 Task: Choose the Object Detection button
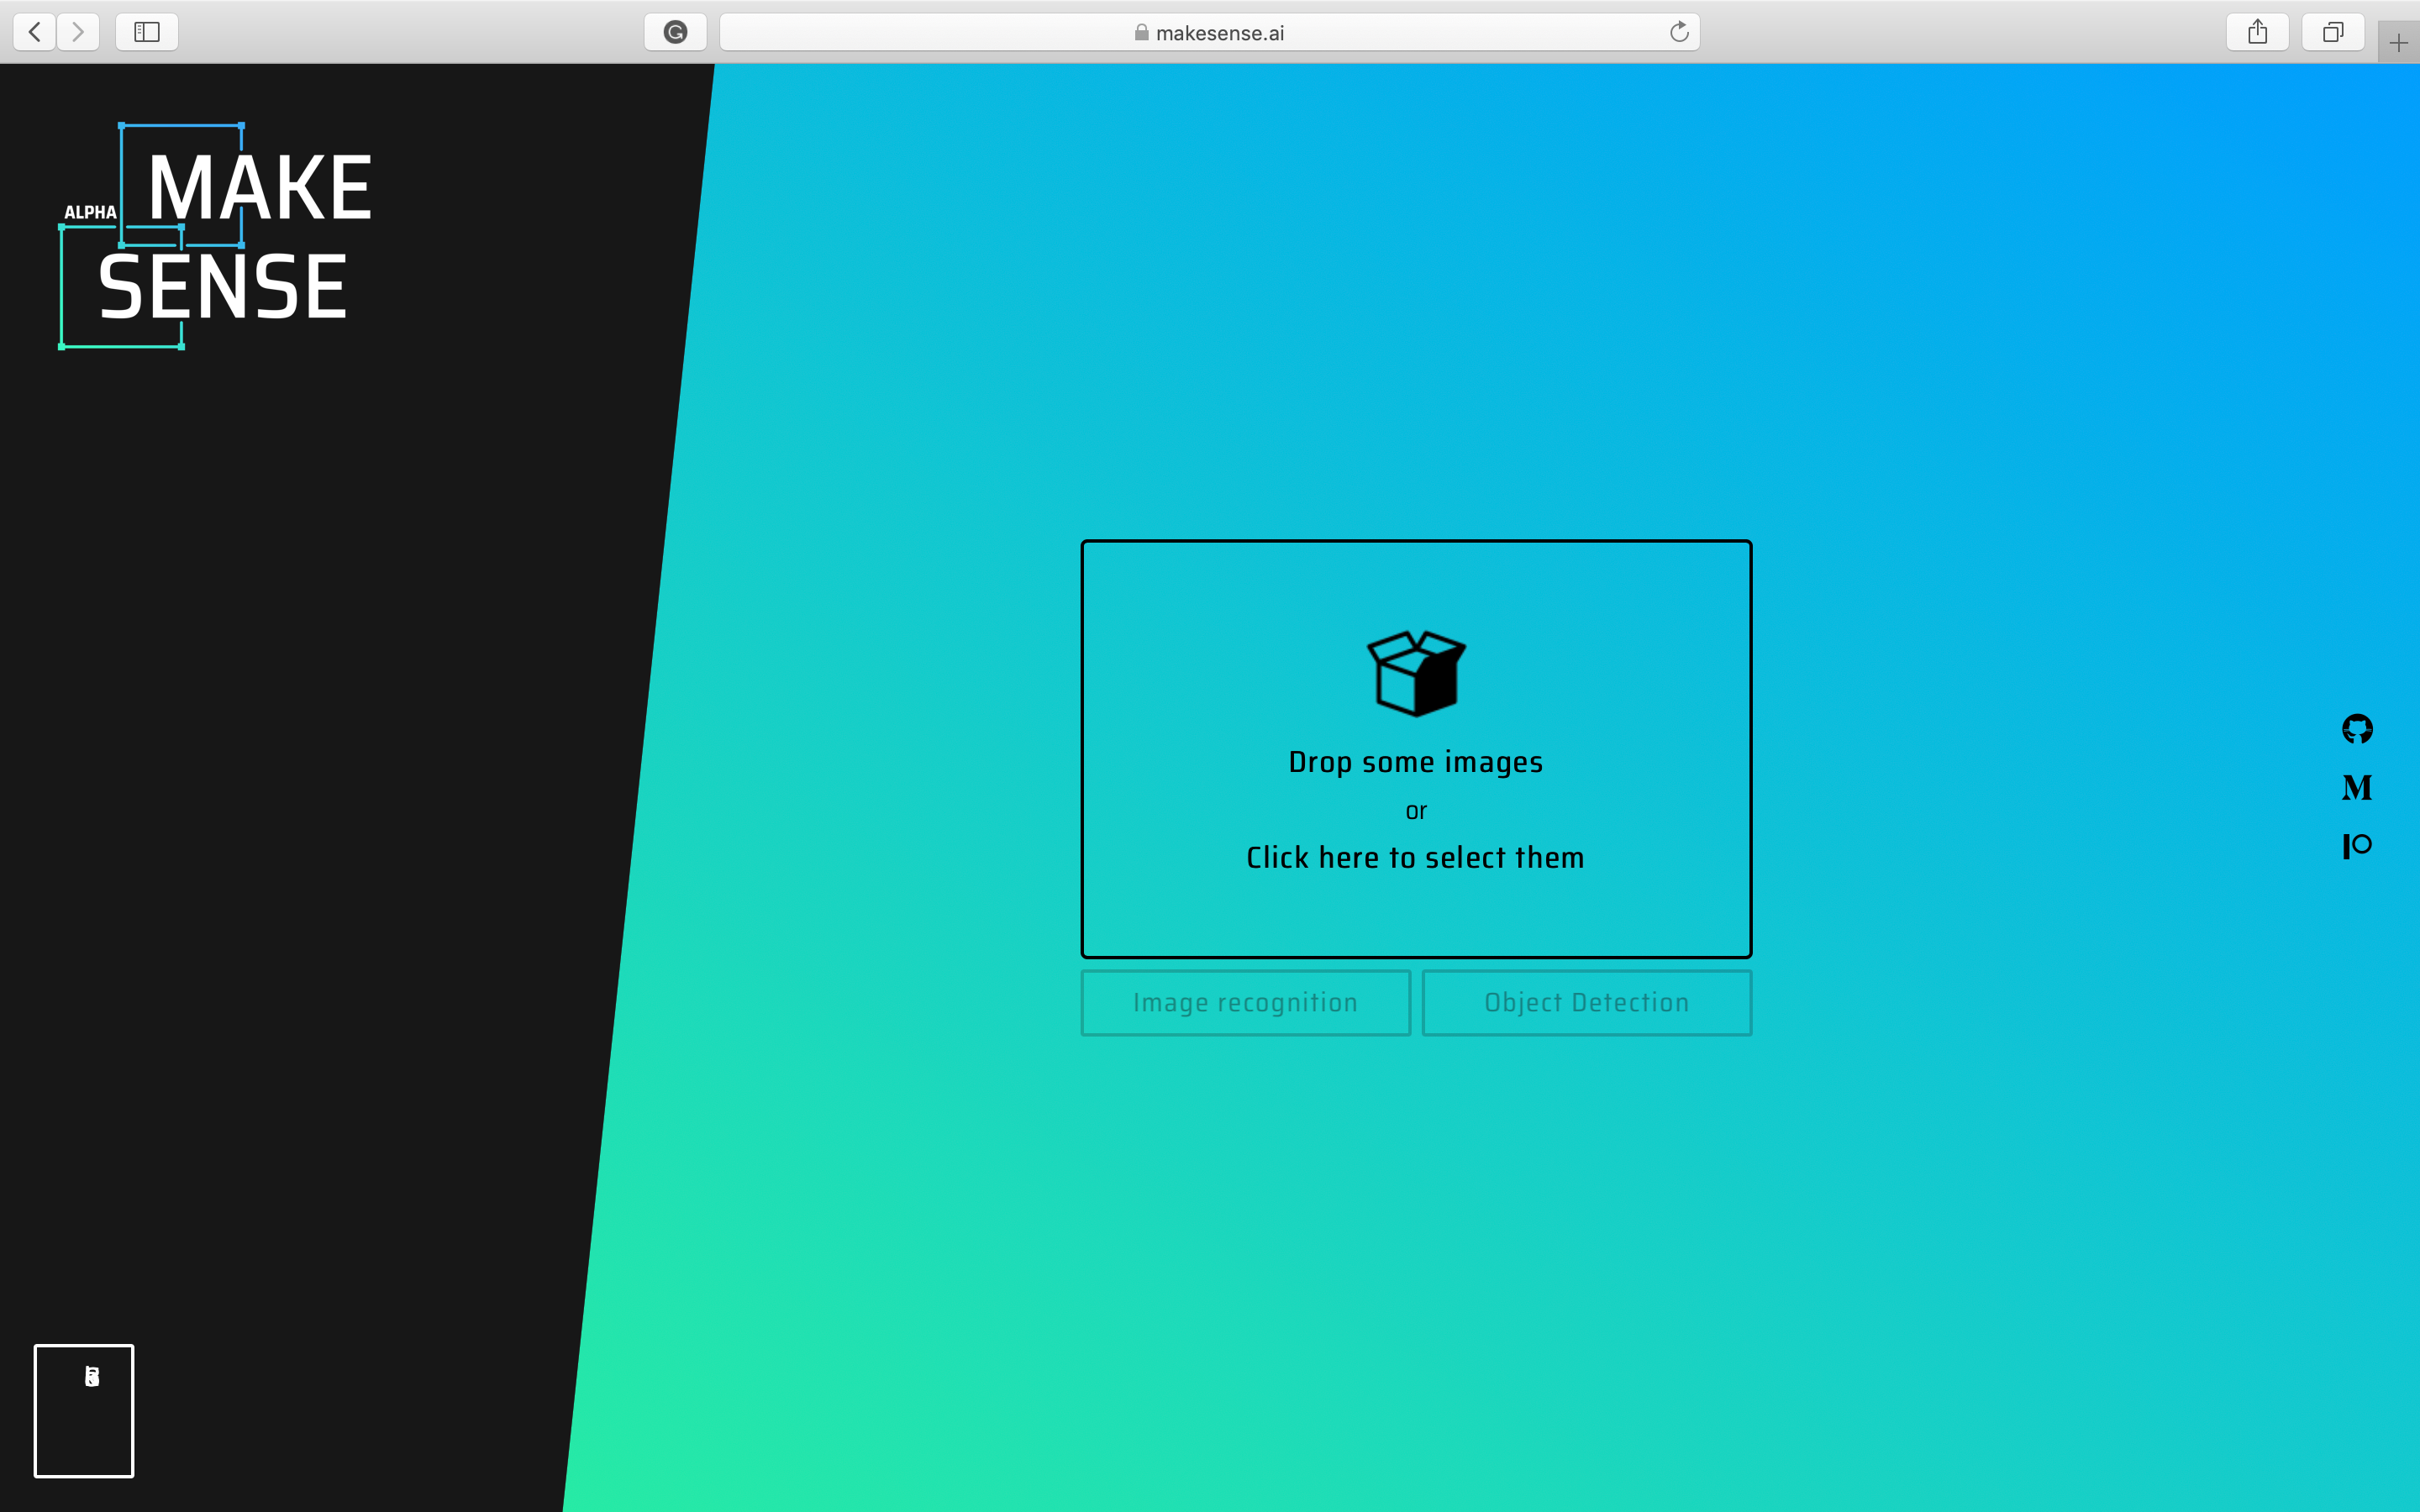pos(1587,1002)
